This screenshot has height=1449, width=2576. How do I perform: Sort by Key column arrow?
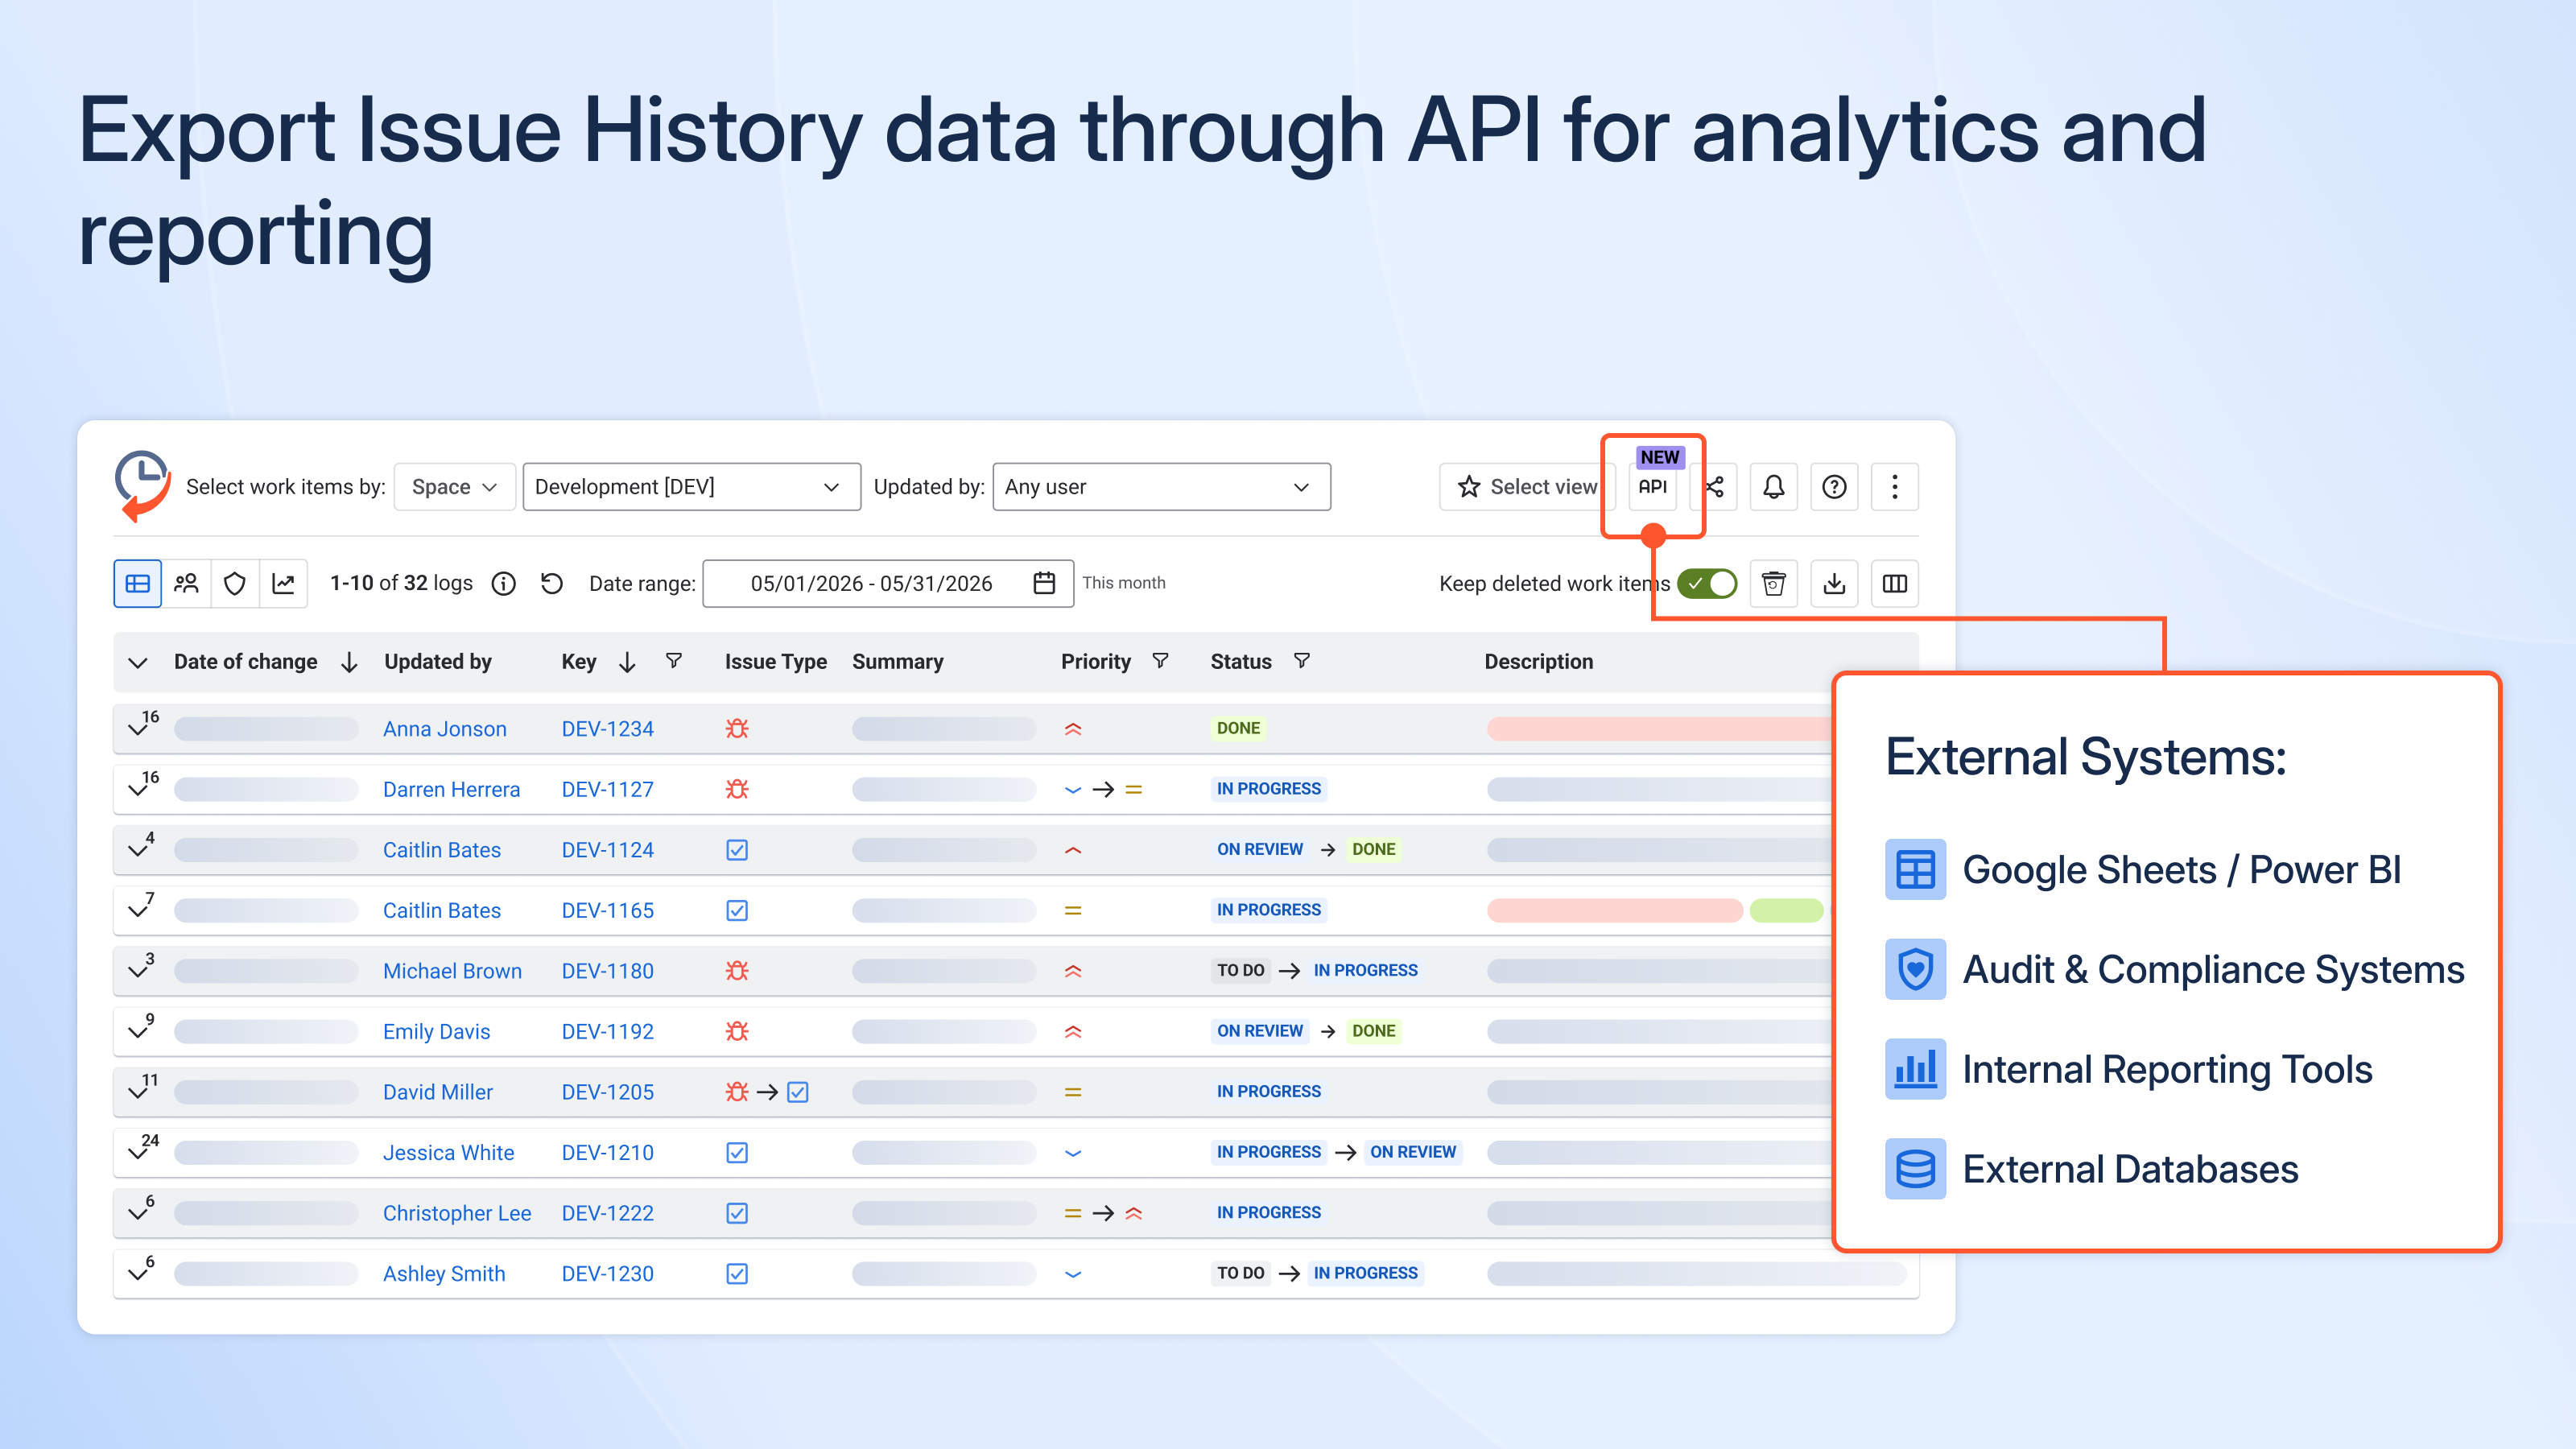point(627,662)
